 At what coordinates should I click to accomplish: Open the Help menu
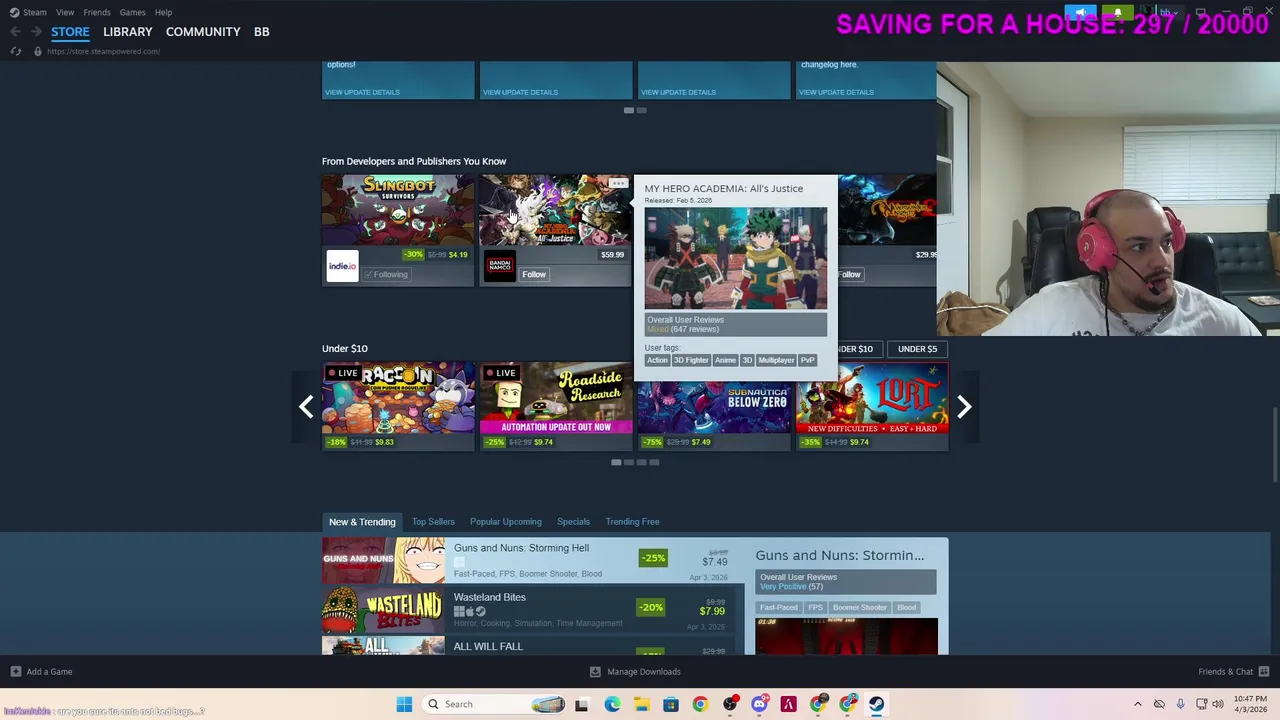[163, 12]
